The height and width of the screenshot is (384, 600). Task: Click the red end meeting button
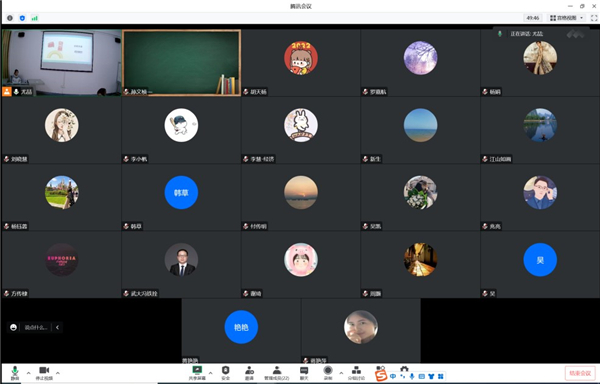(580, 373)
